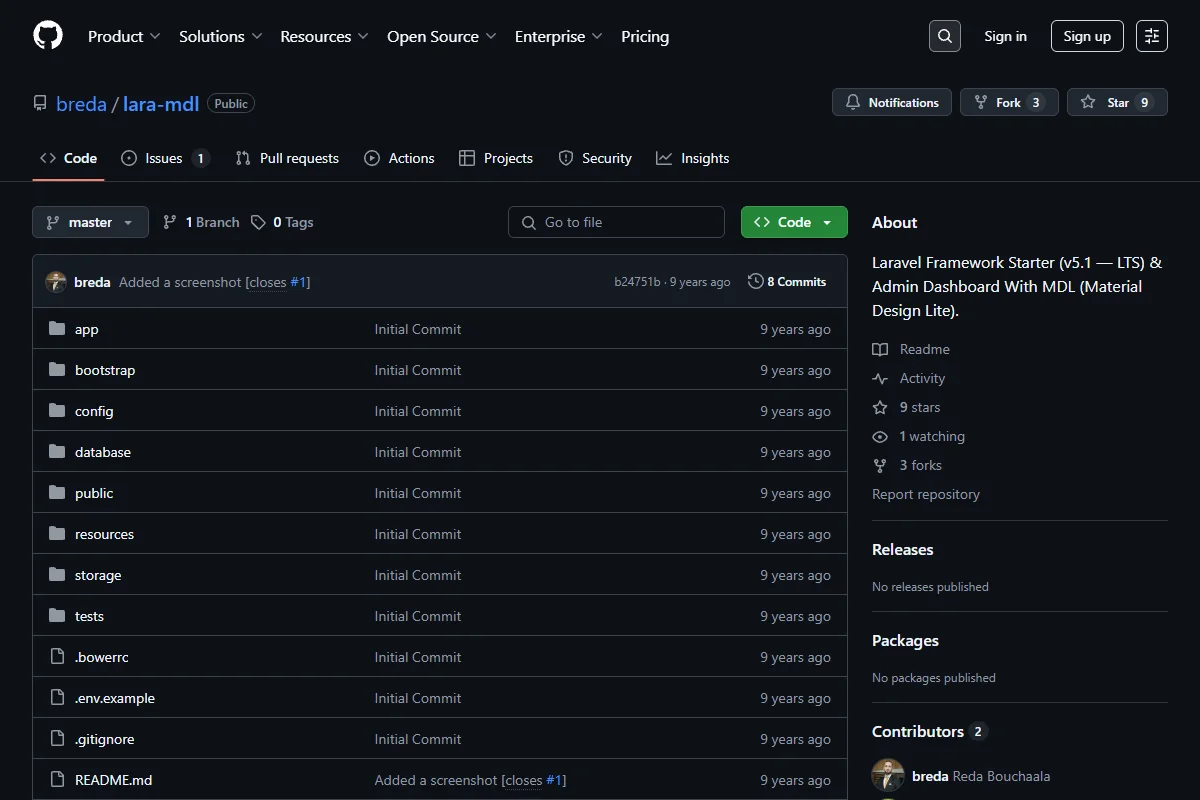
Task: Click the Go to file field
Action: pos(616,222)
